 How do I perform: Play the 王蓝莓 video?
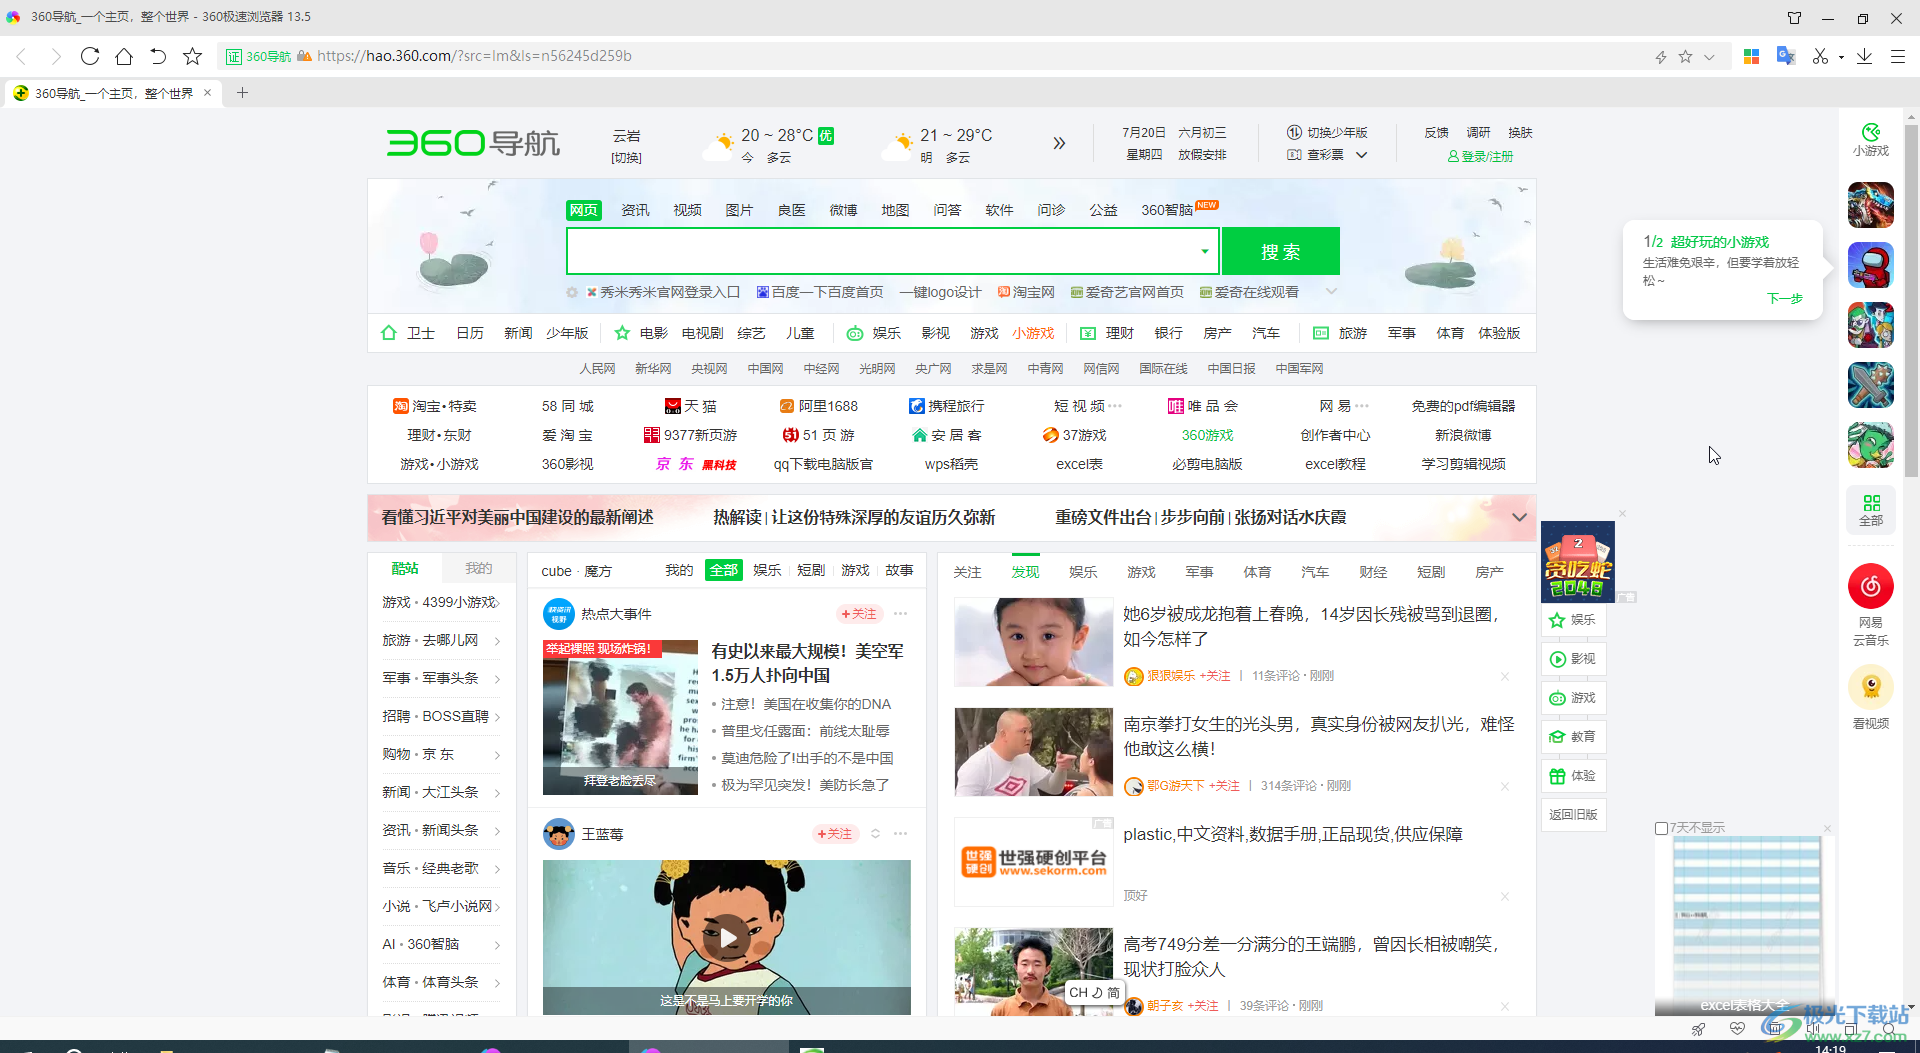pos(727,937)
